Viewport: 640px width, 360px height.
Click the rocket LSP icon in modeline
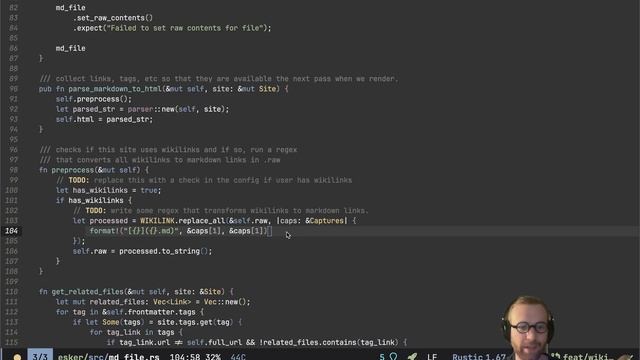click(x=412, y=356)
